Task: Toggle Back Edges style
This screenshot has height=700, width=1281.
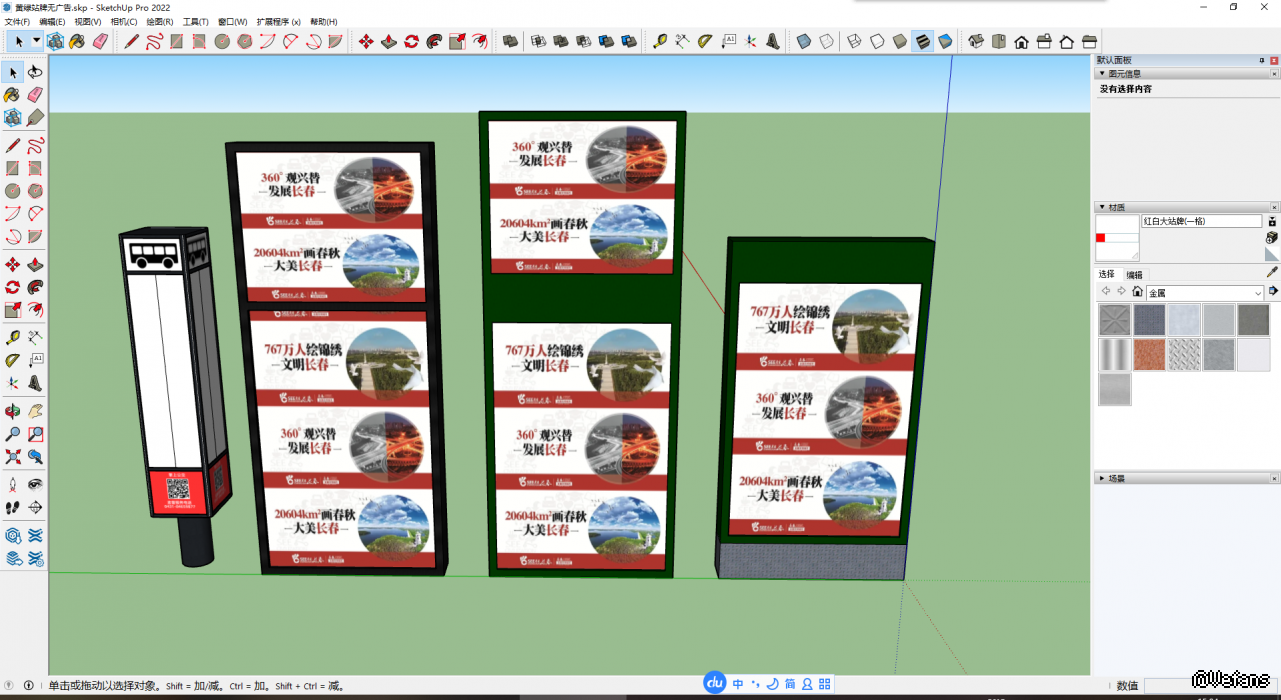Action: click(827, 41)
